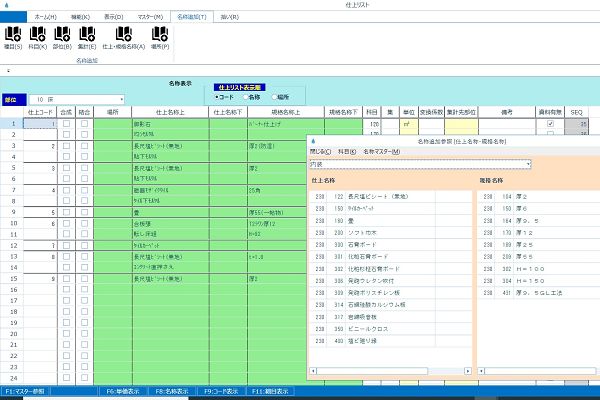Select the コード display-order radio button

pyautogui.click(x=217, y=97)
